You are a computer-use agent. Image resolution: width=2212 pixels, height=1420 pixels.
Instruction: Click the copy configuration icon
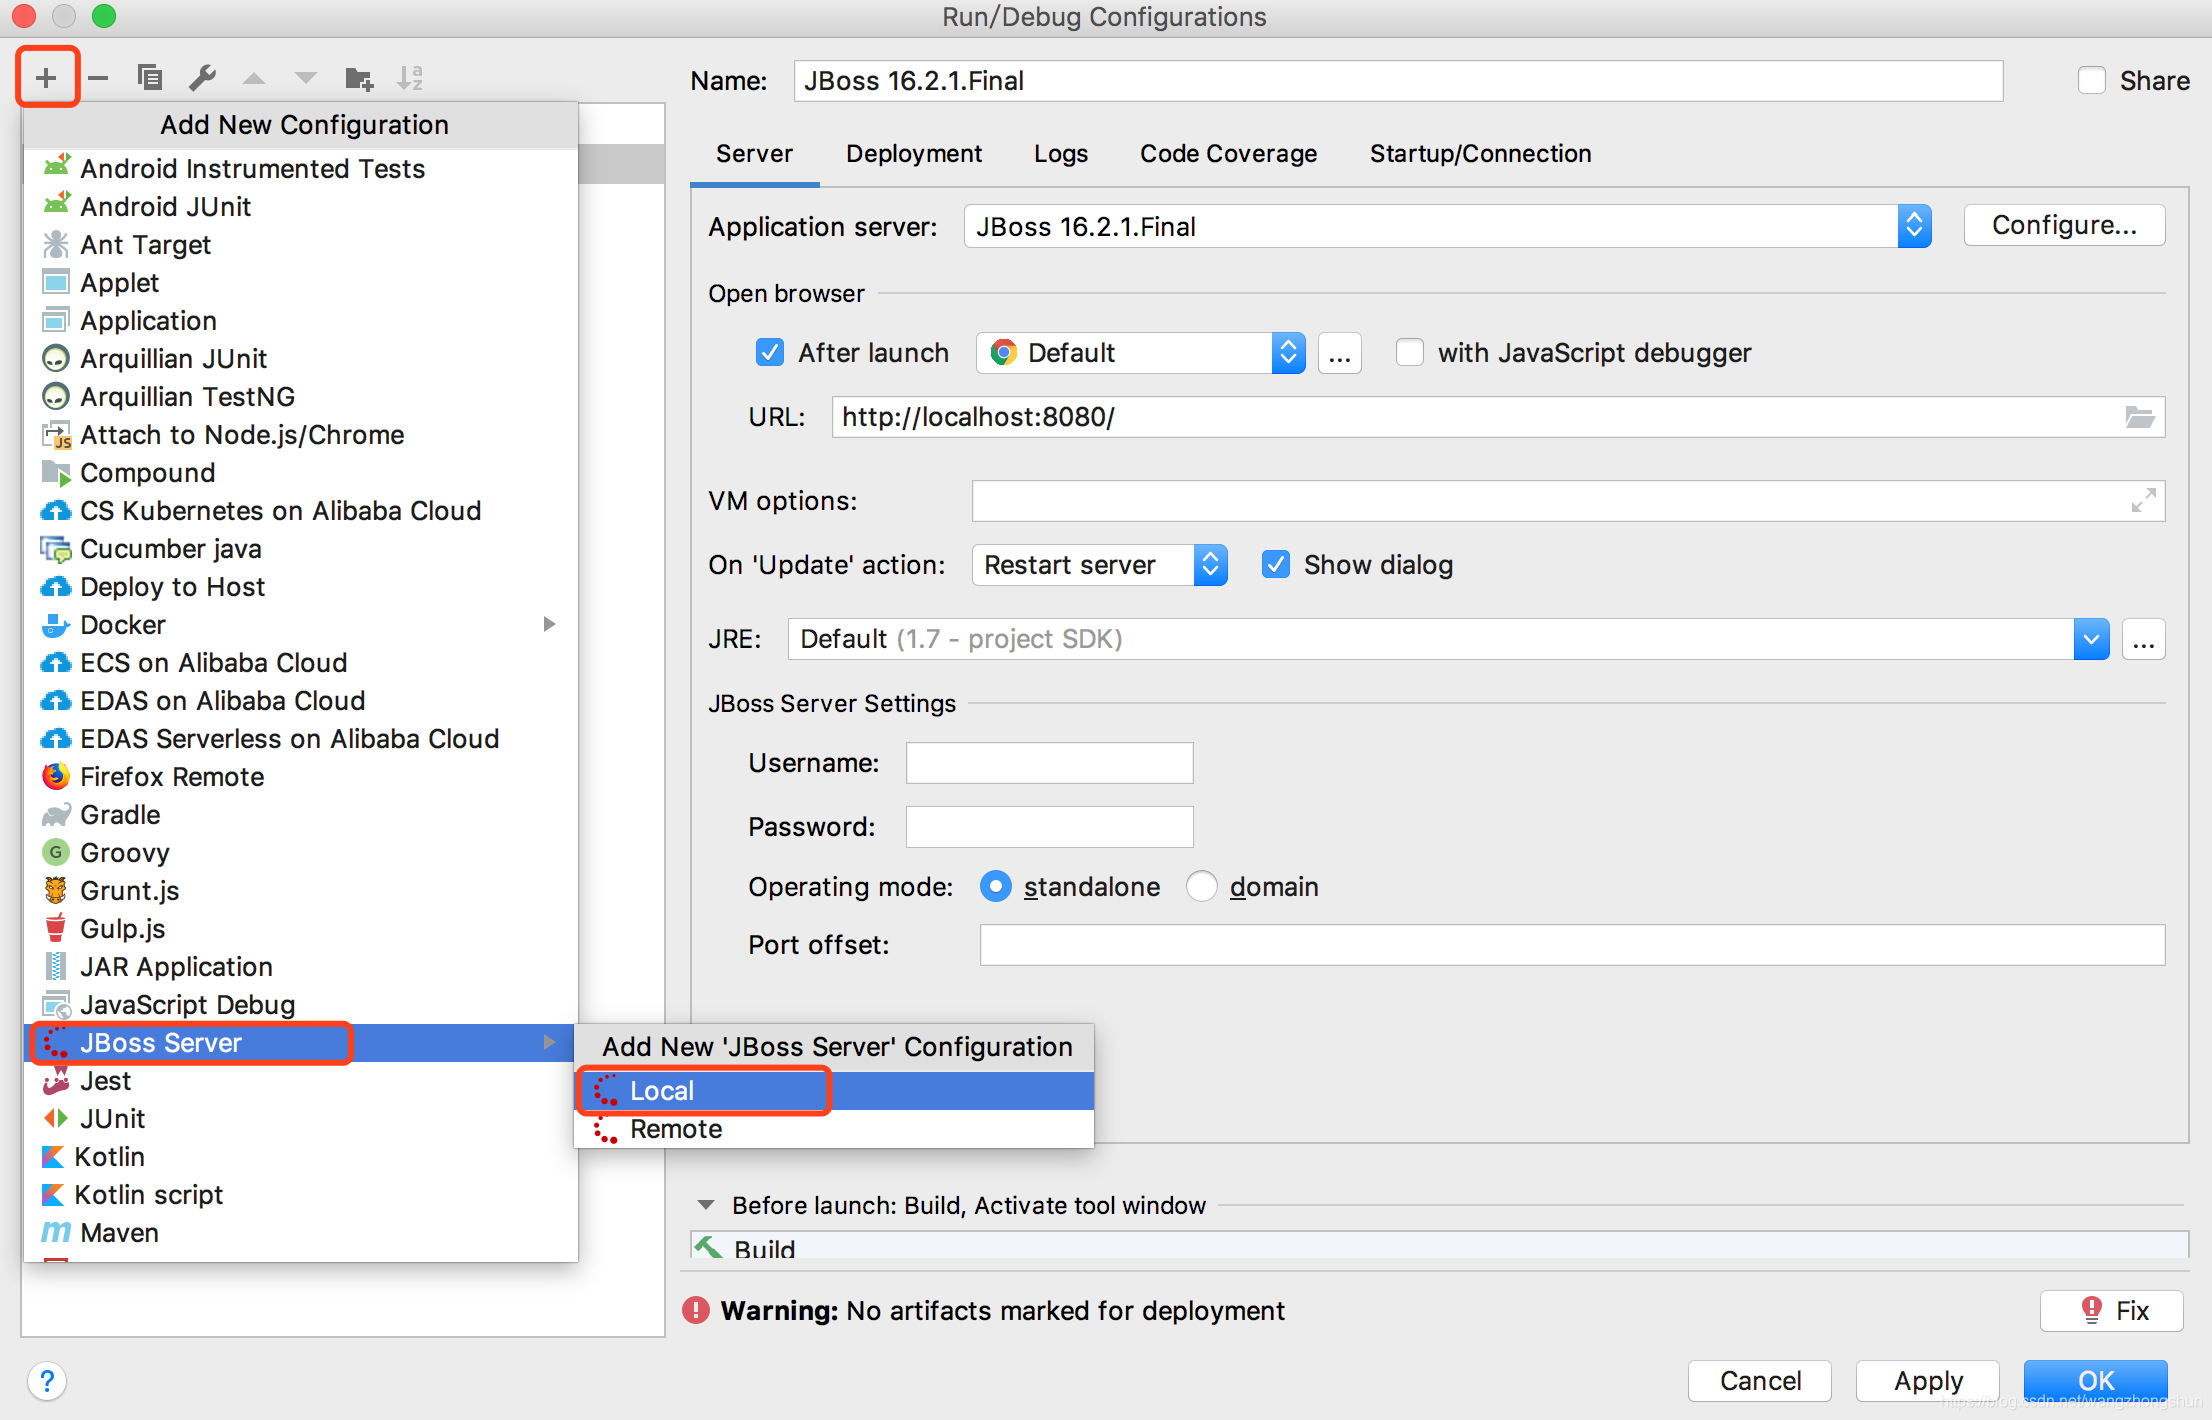pyautogui.click(x=150, y=77)
